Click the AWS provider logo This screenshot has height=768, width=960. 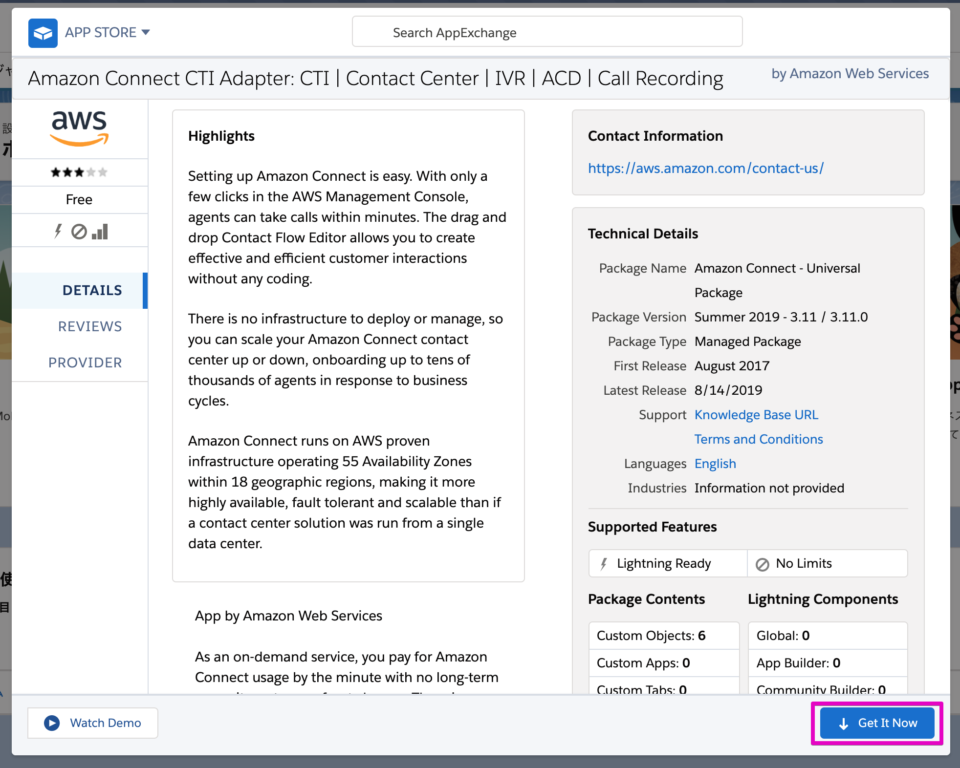pos(79,127)
